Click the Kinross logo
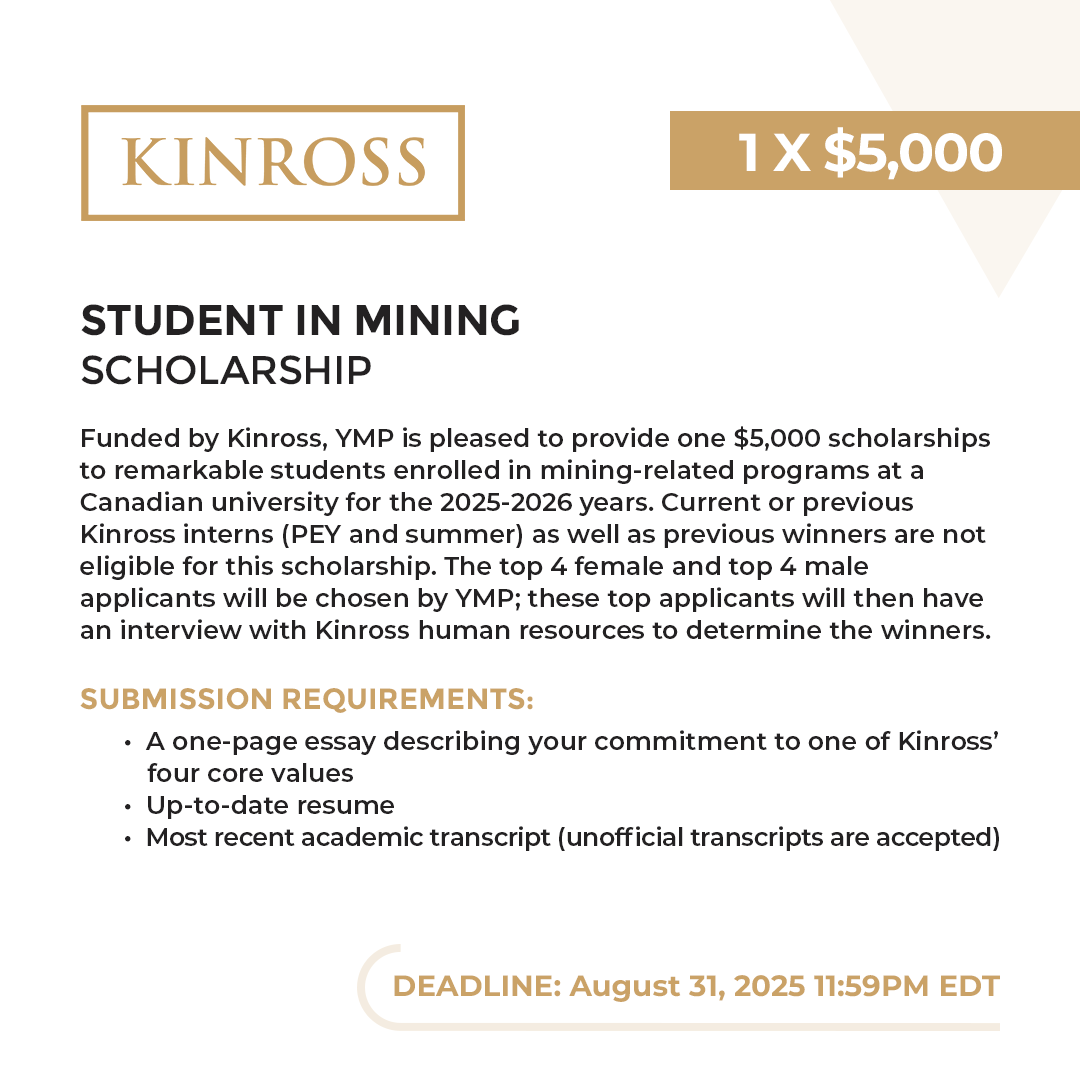 [x=272, y=163]
